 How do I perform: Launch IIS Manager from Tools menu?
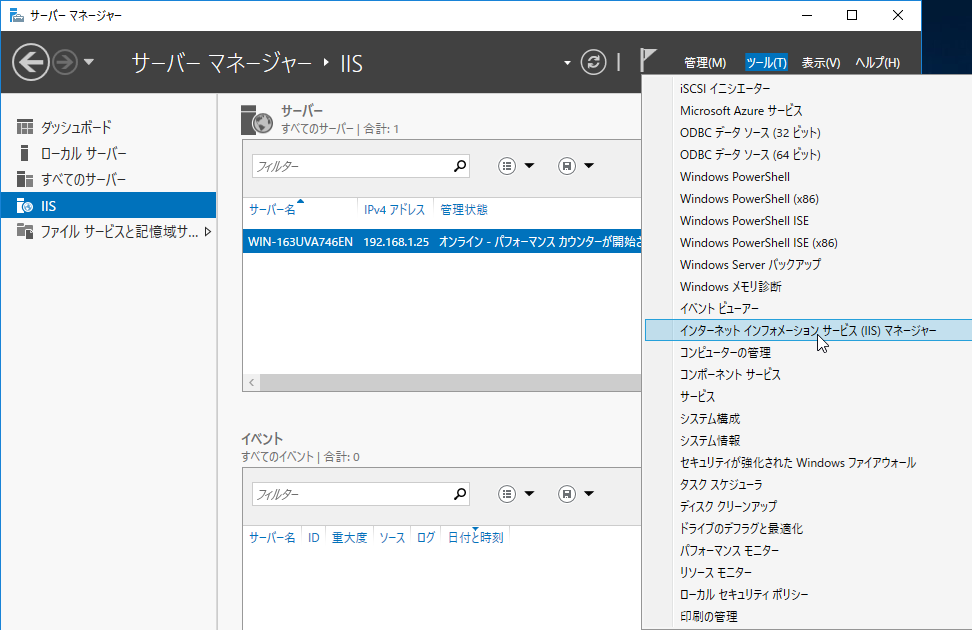pyautogui.click(x=808, y=330)
